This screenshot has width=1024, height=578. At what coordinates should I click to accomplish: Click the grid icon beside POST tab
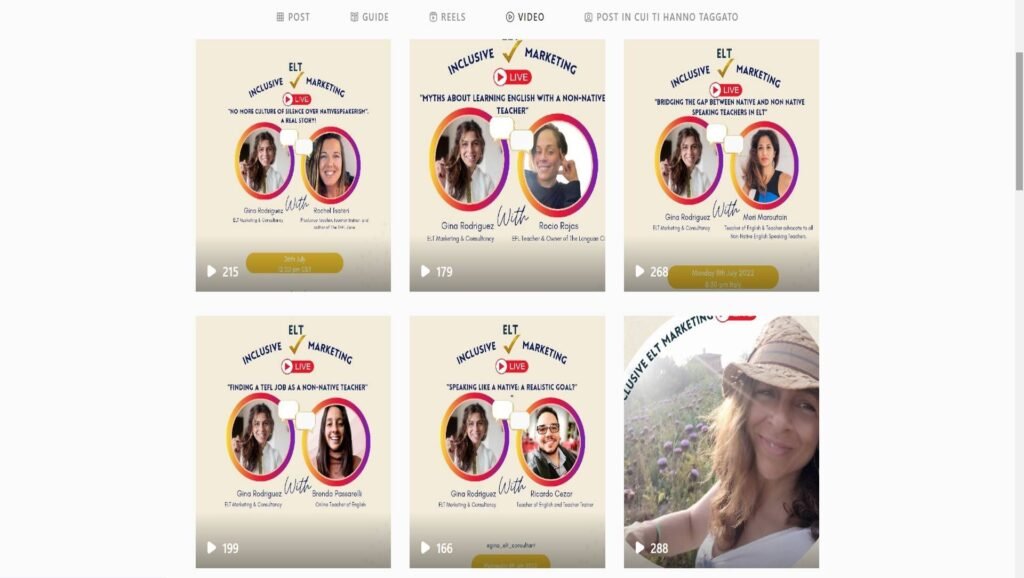click(280, 17)
